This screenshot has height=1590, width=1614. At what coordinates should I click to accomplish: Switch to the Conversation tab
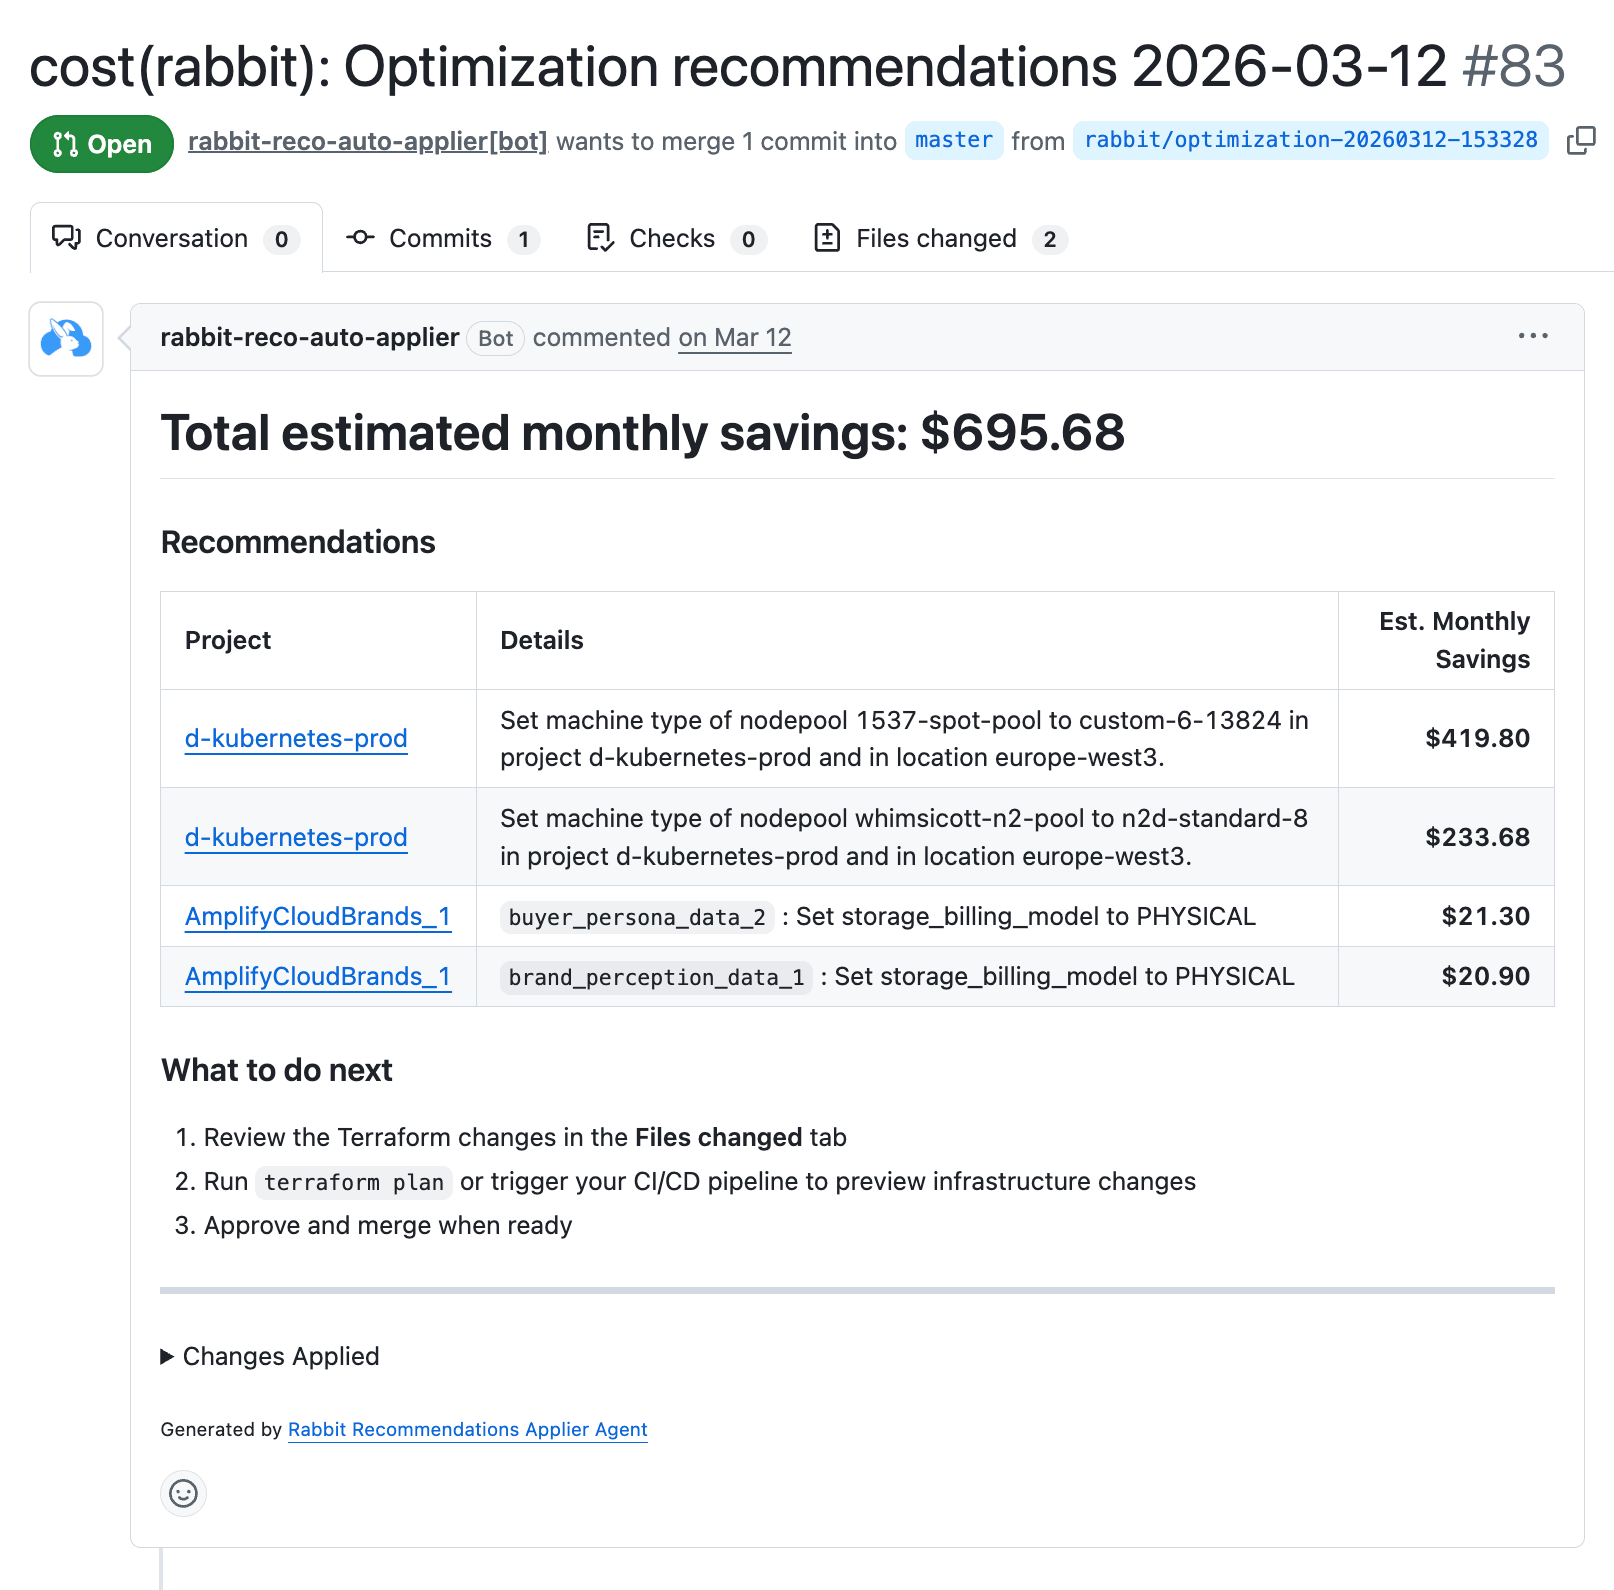point(176,239)
